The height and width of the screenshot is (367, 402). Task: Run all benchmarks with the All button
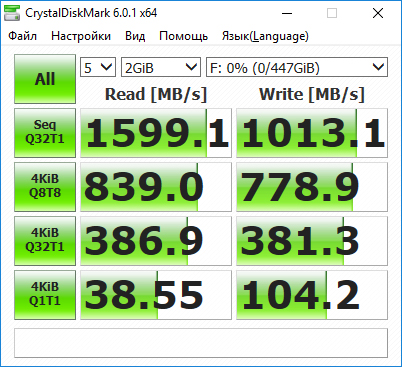(45, 79)
